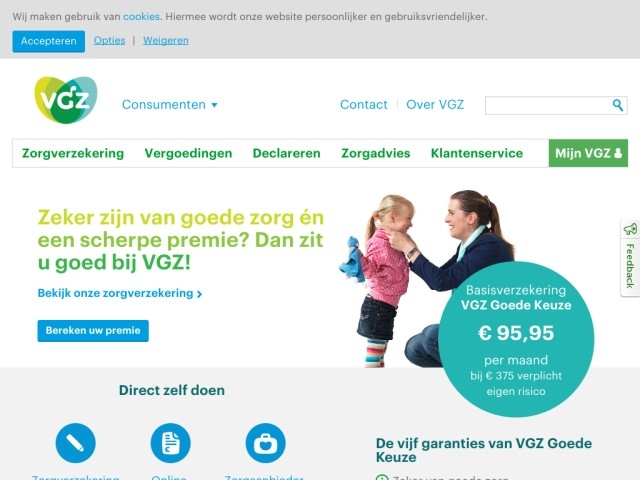Viewport: 640px width, 480px height.
Task: Click the Feedback megaphone icon
Action: click(x=630, y=229)
